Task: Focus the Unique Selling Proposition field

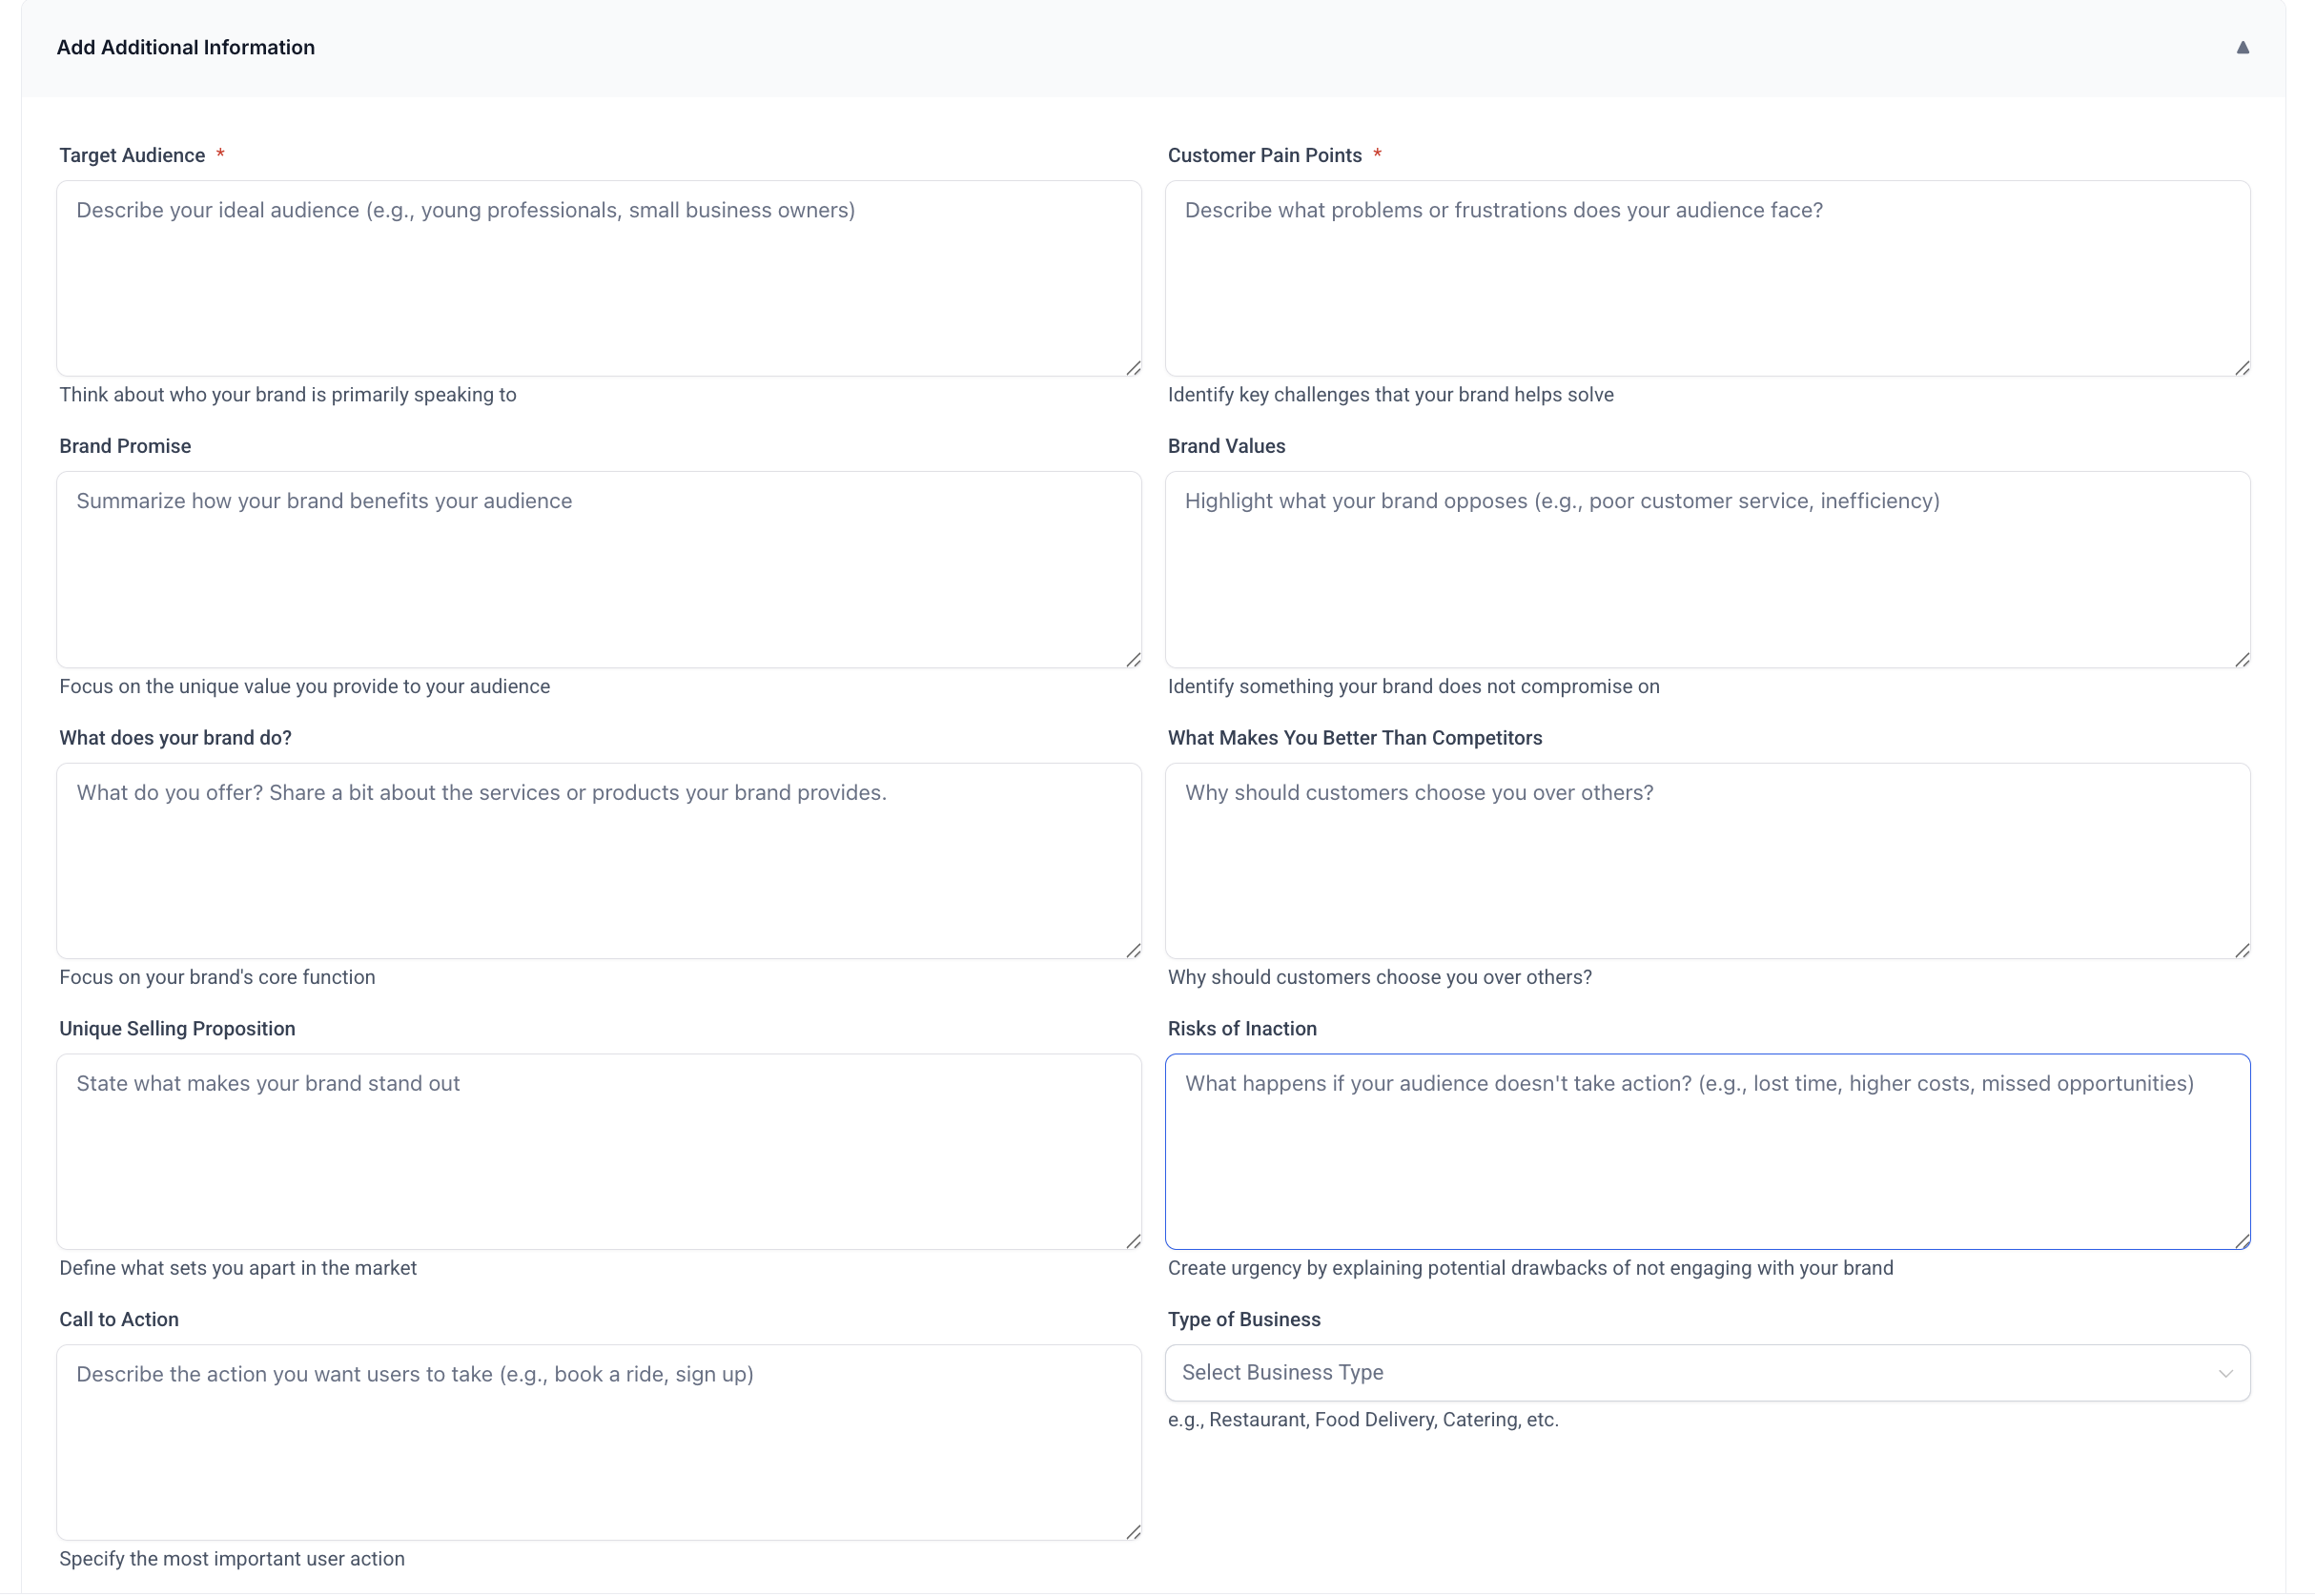Action: (598, 1151)
